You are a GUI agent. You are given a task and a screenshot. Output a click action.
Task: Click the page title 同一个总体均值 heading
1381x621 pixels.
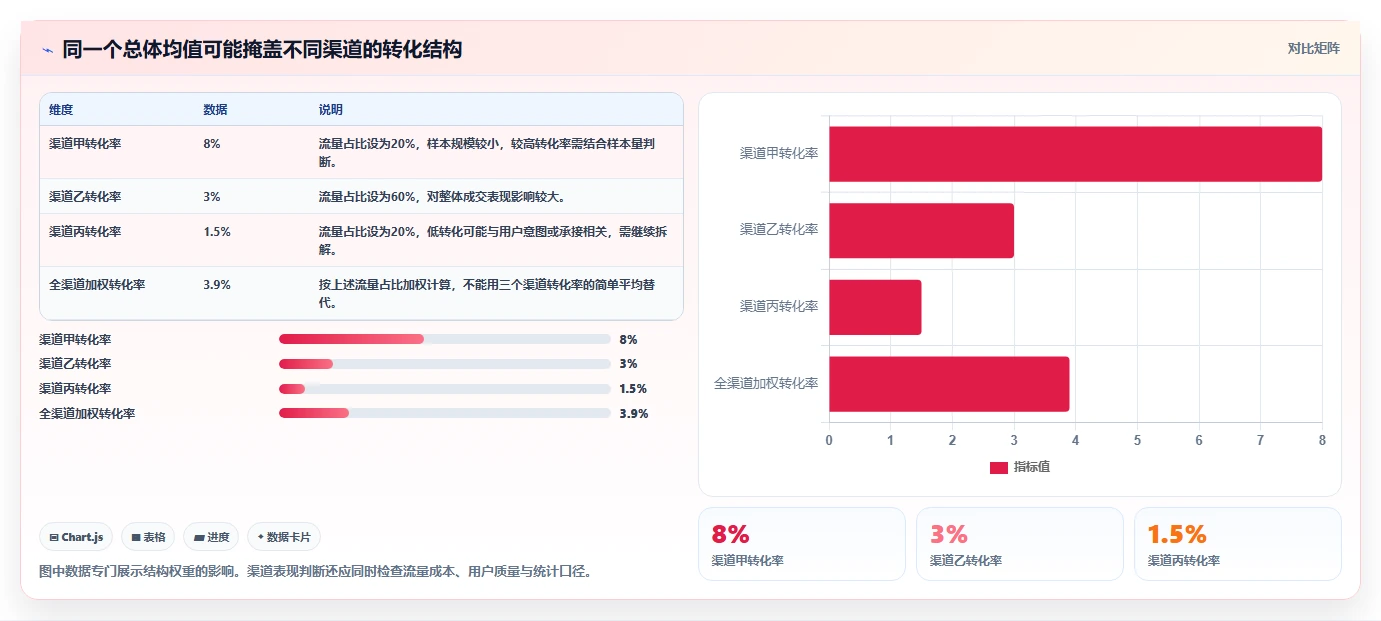point(262,49)
